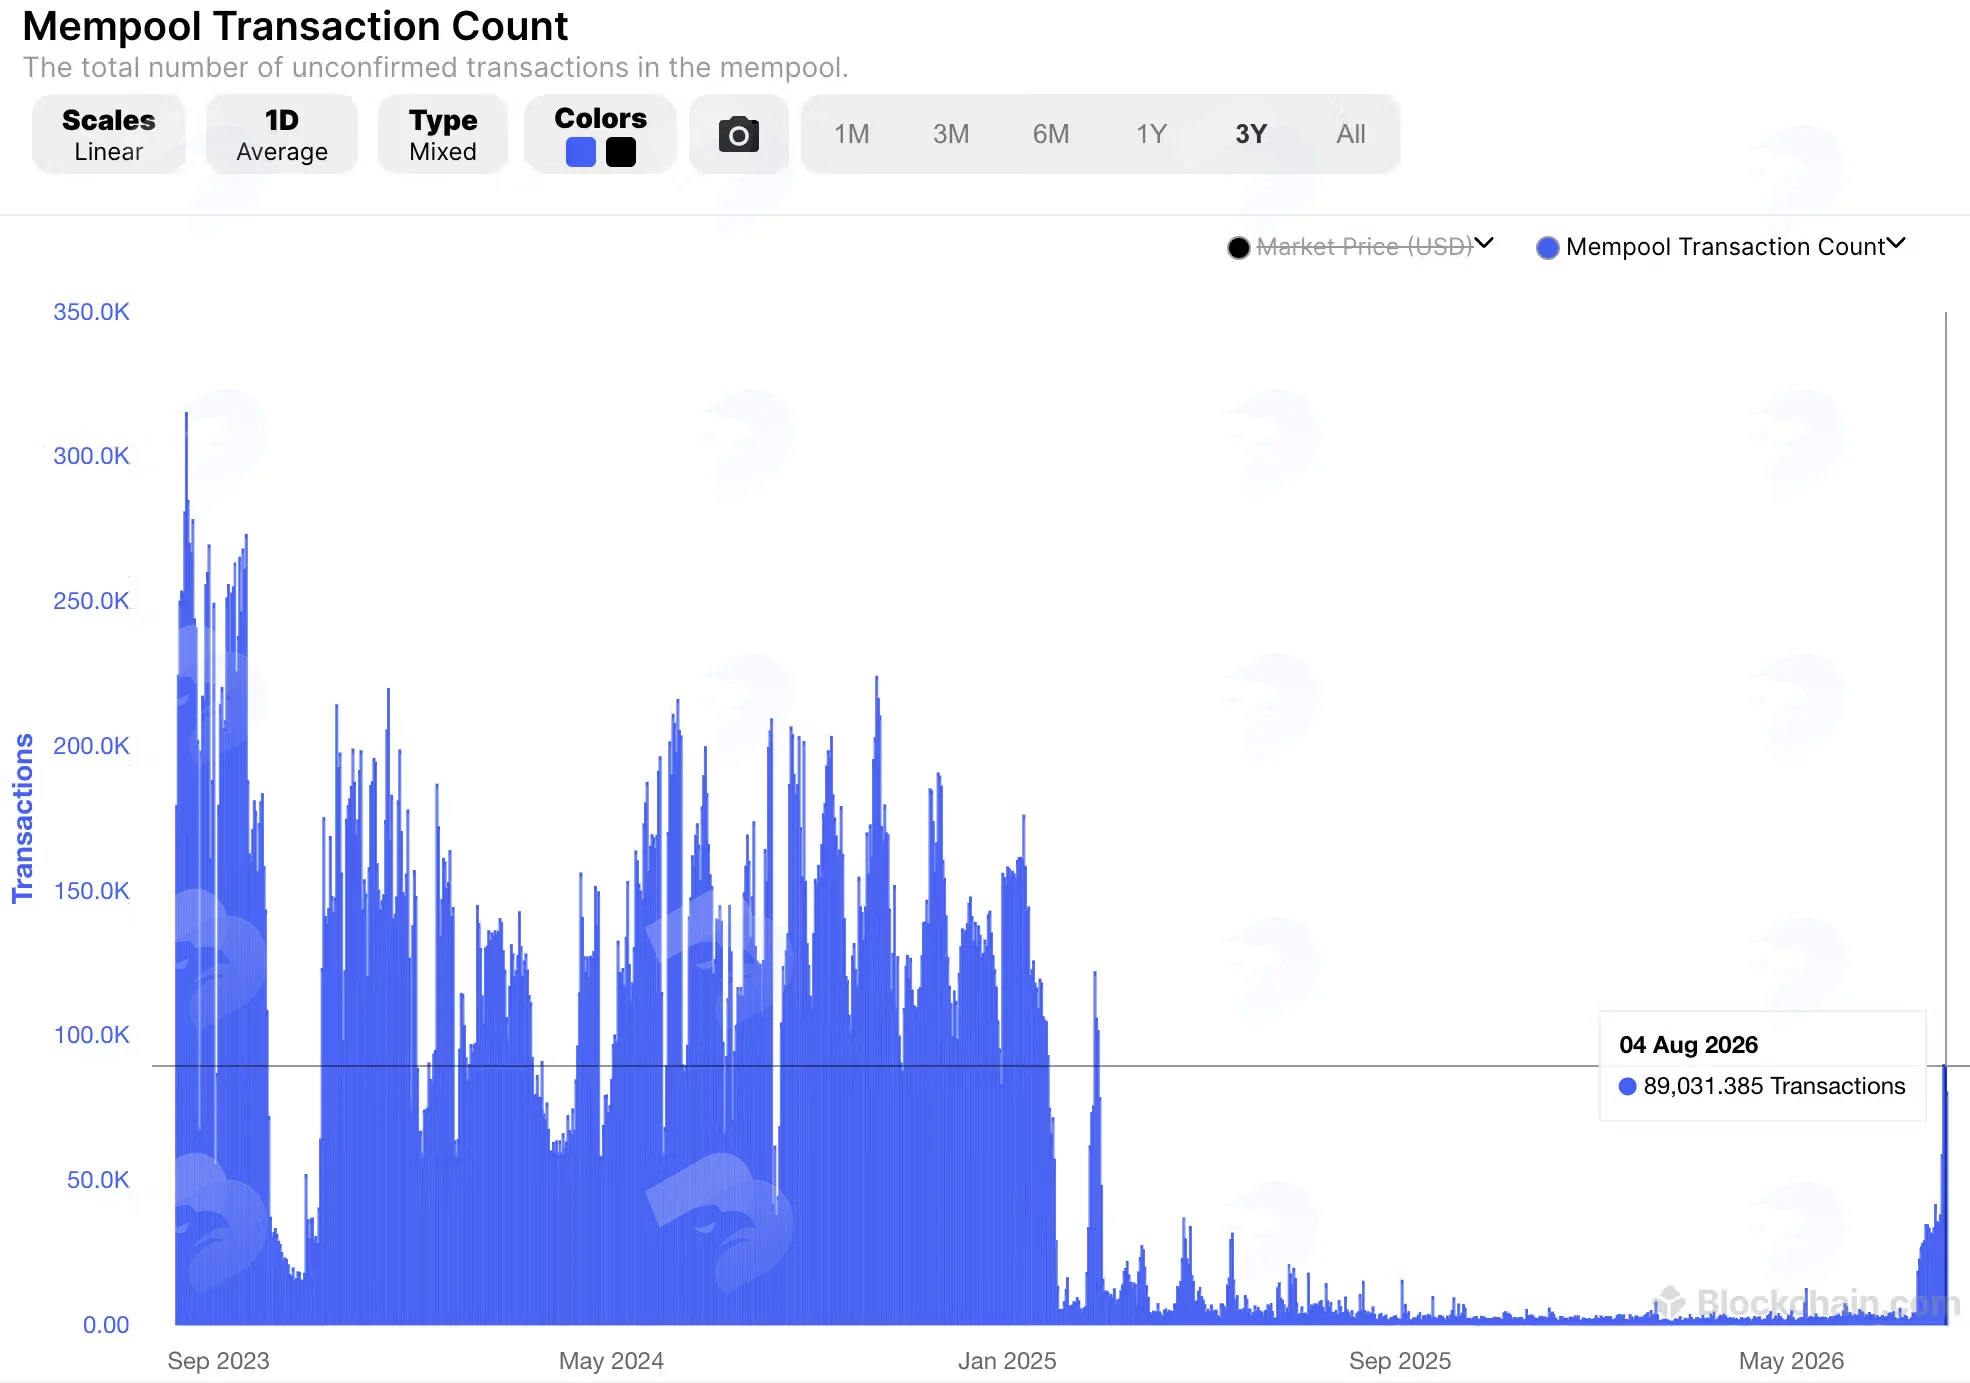Click the 04 Aug 2026 tooltip date
The height and width of the screenshot is (1383, 1970).
(1688, 1045)
